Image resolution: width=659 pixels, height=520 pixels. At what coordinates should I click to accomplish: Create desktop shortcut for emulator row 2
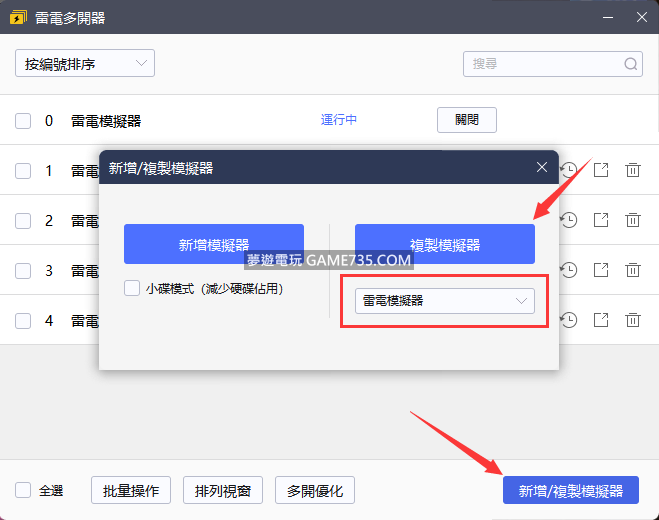point(601,220)
